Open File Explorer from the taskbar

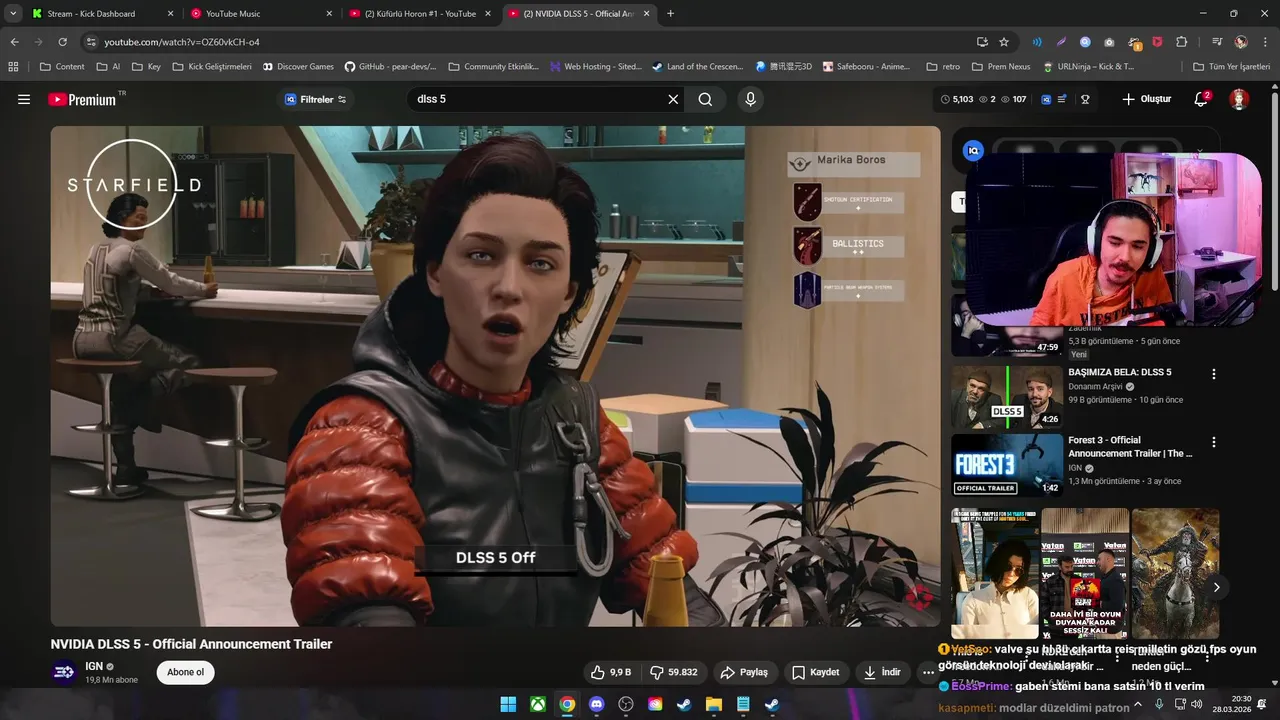714,704
